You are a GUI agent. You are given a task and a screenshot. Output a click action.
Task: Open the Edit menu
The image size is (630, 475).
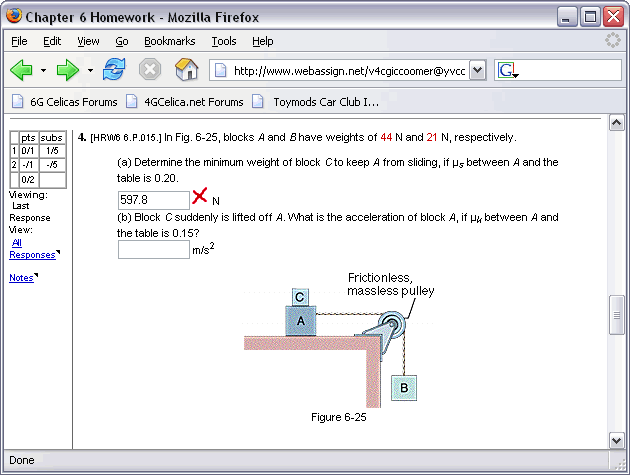click(52, 41)
